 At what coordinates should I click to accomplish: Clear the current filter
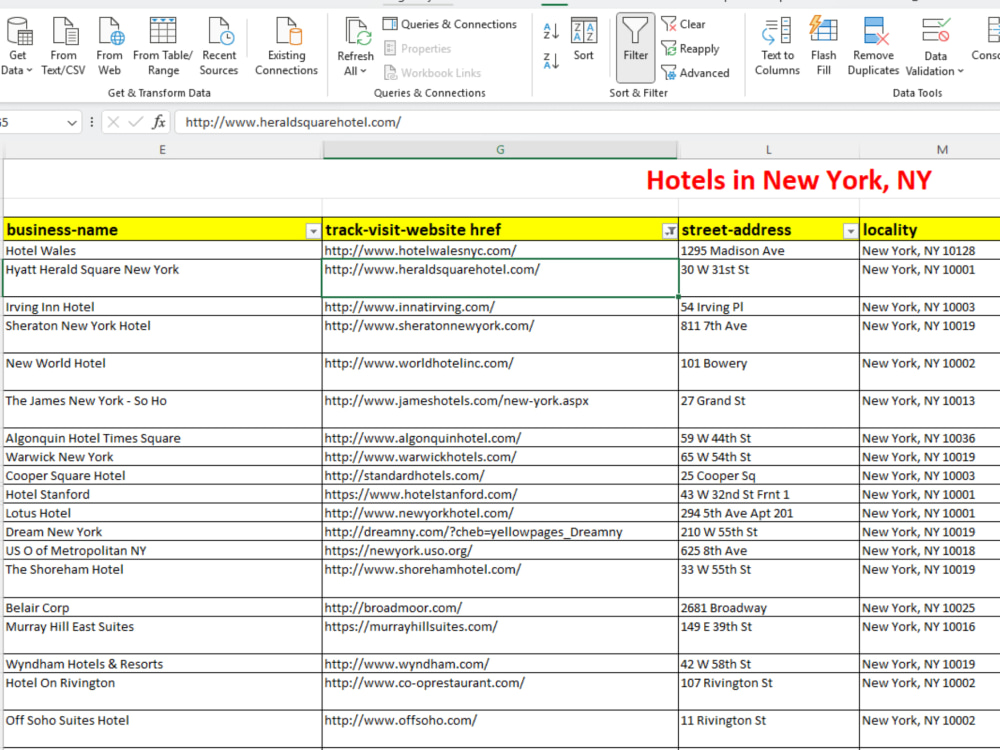pyautogui.click(x=684, y=24)
